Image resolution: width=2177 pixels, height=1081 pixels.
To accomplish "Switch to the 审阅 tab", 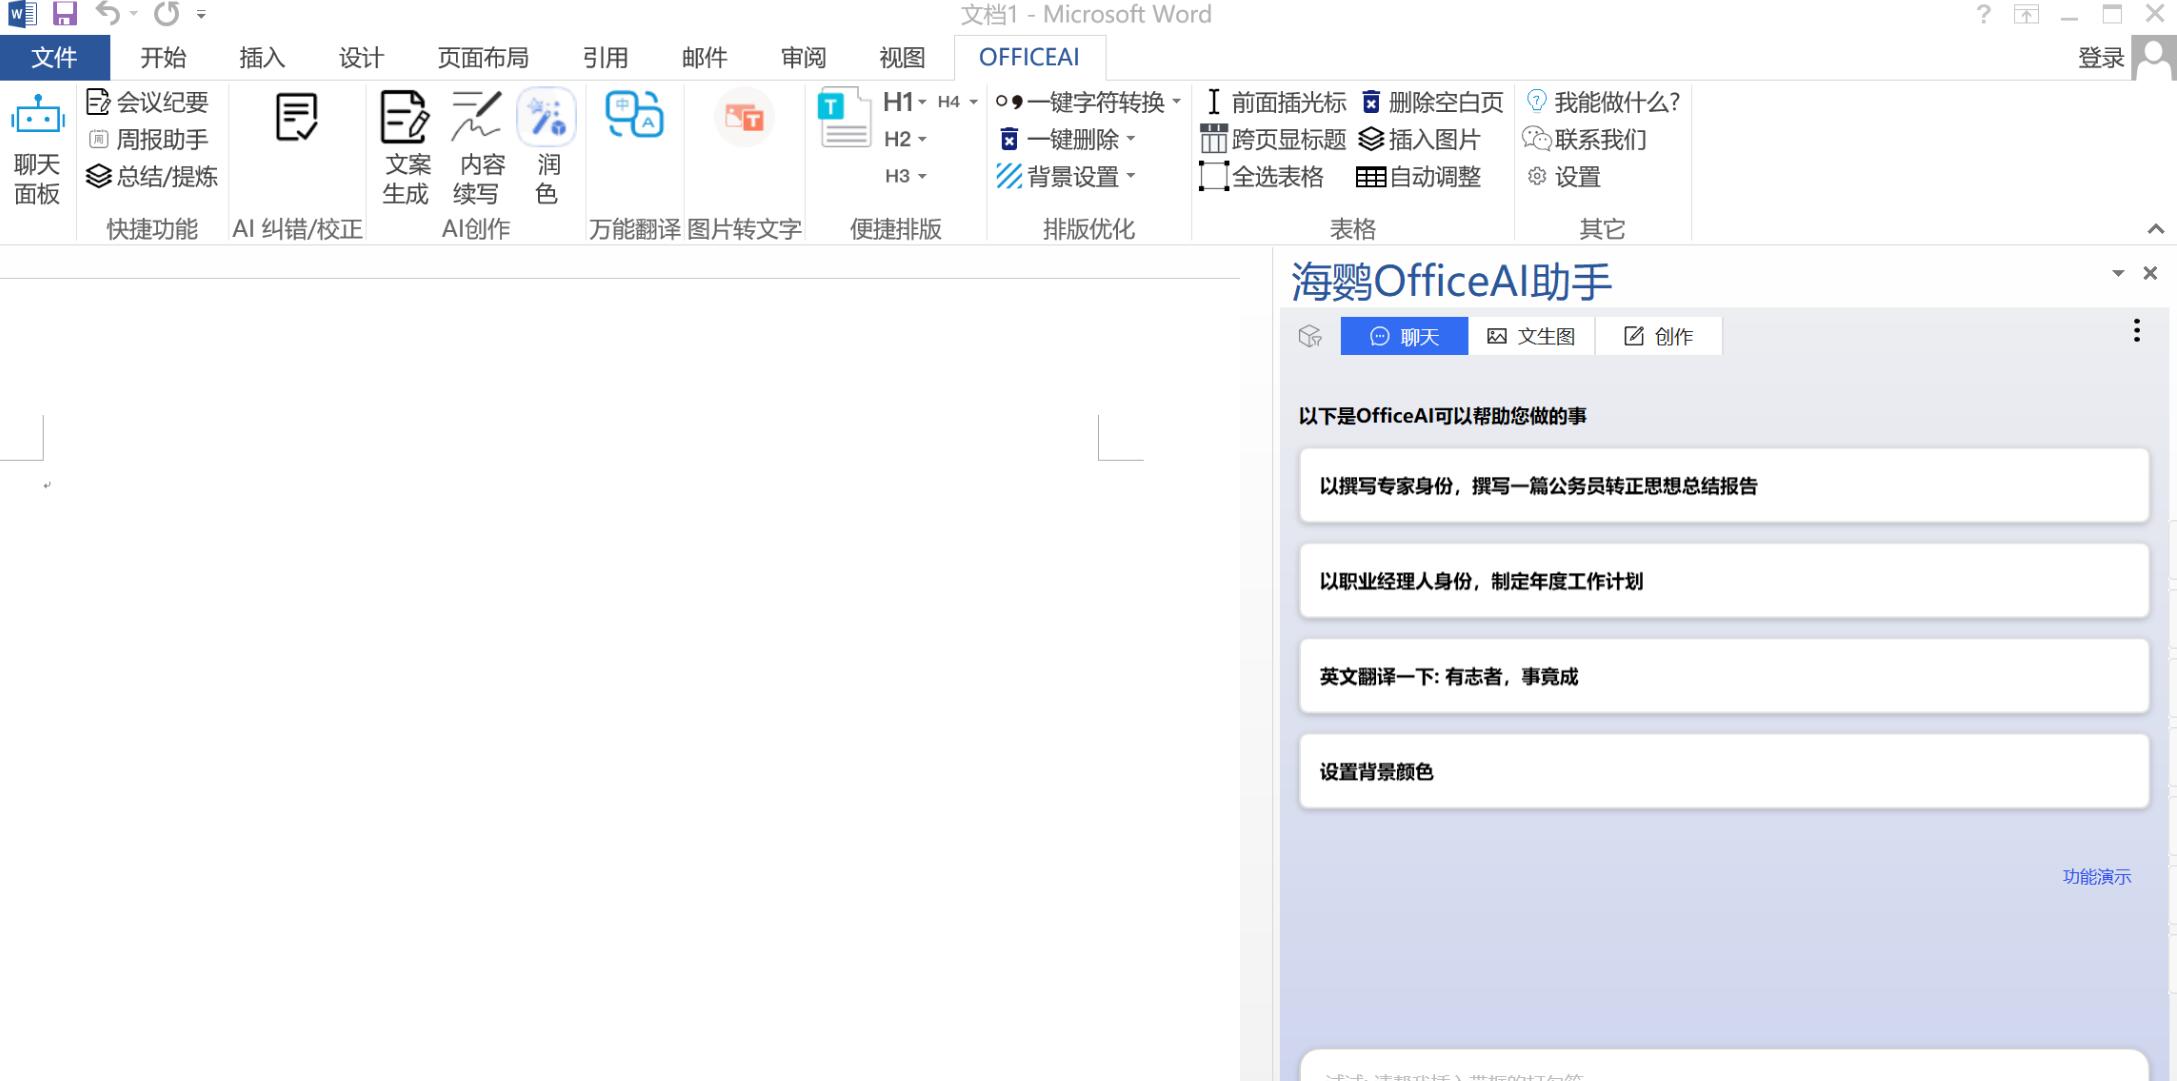I will 803,57.
